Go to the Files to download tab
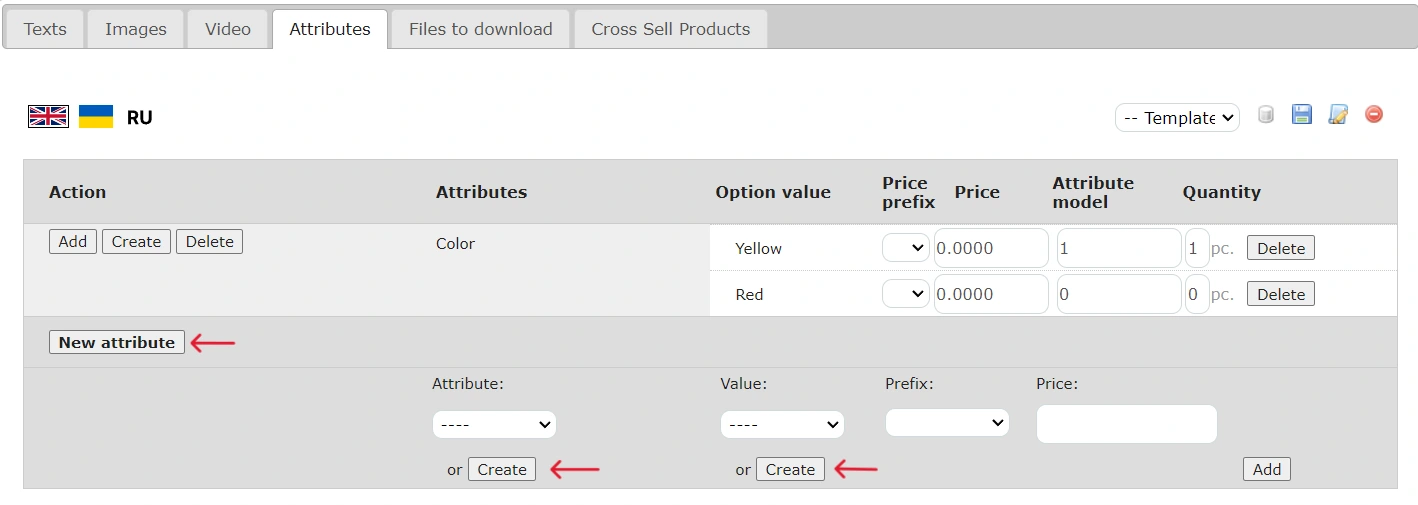 point(480,29)
